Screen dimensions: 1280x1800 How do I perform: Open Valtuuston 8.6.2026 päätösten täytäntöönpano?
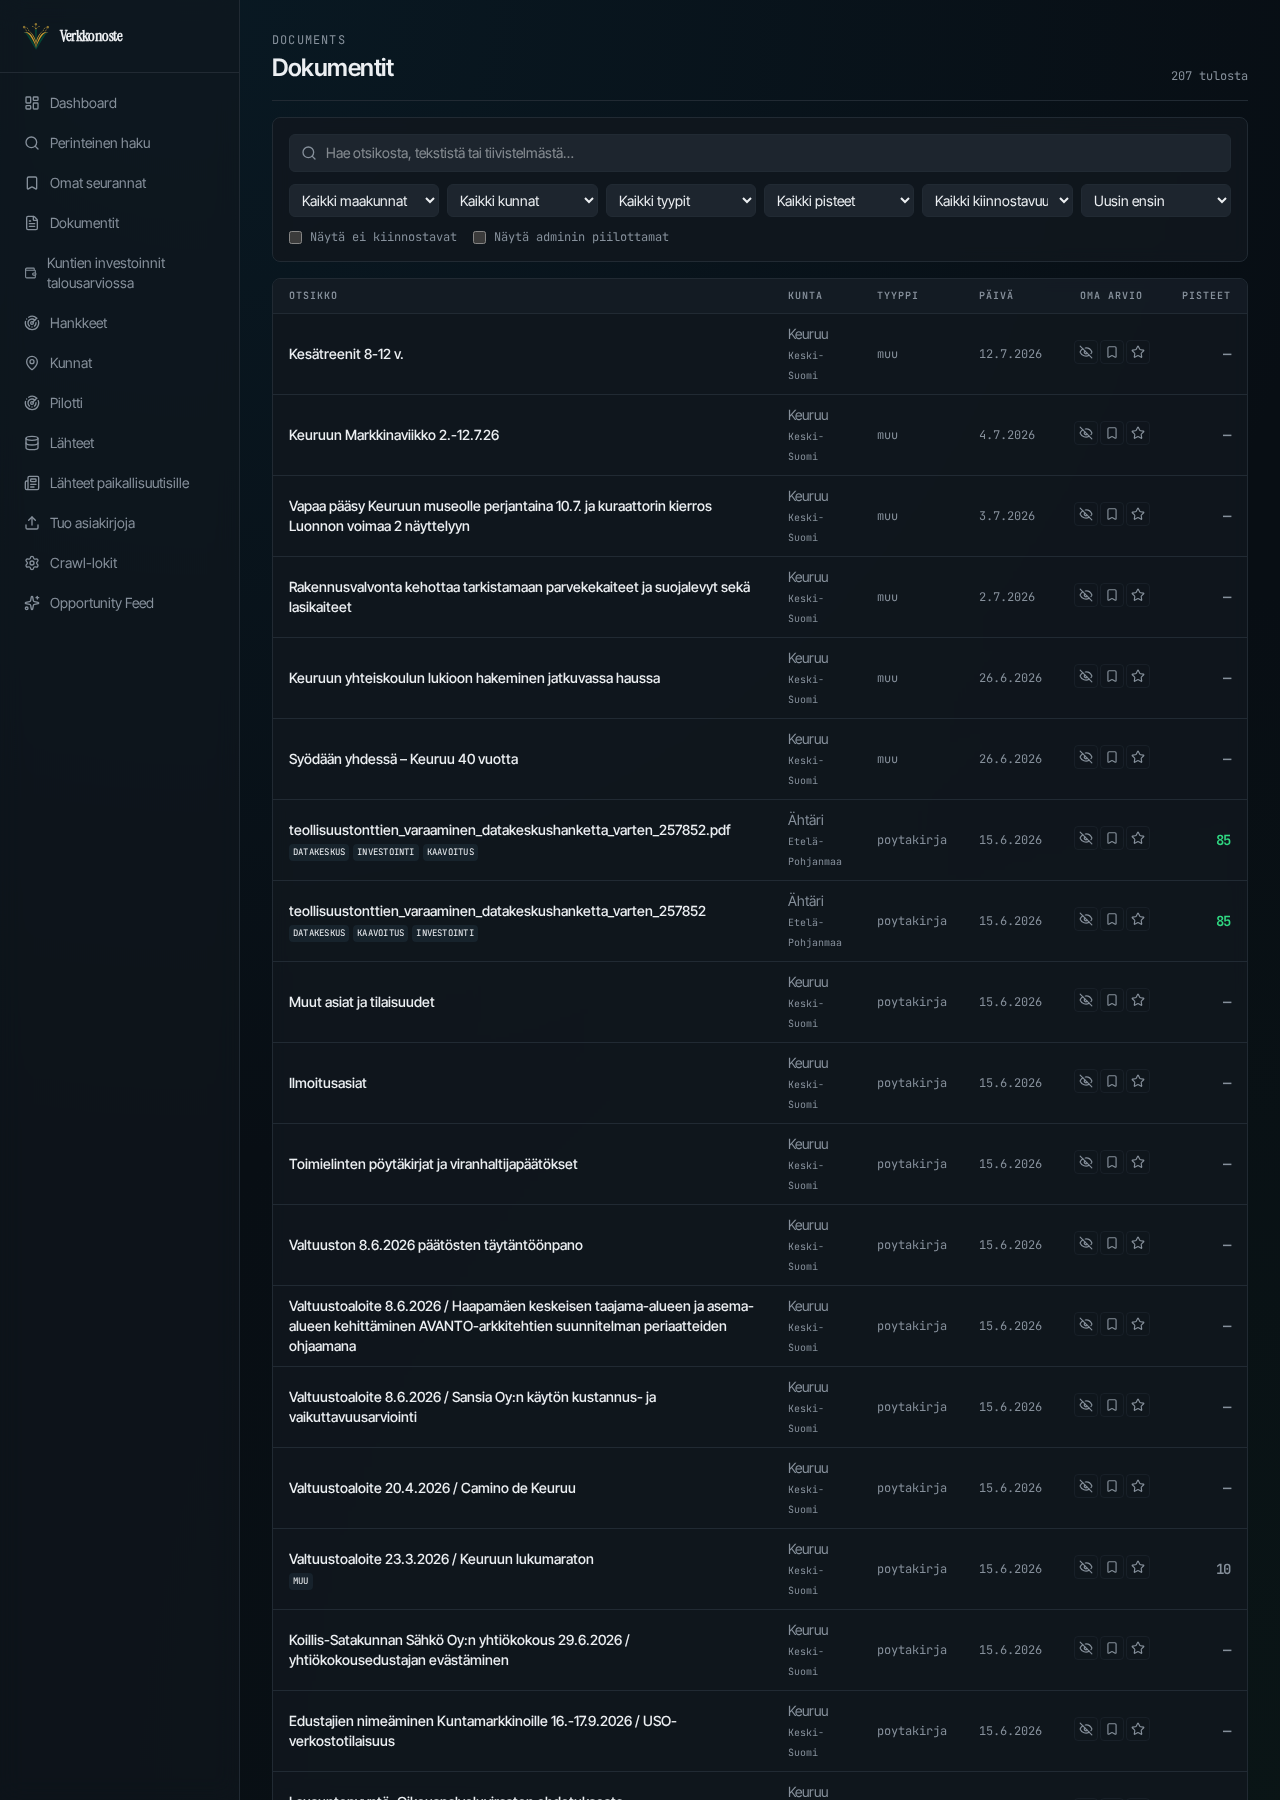[436, 1245]
